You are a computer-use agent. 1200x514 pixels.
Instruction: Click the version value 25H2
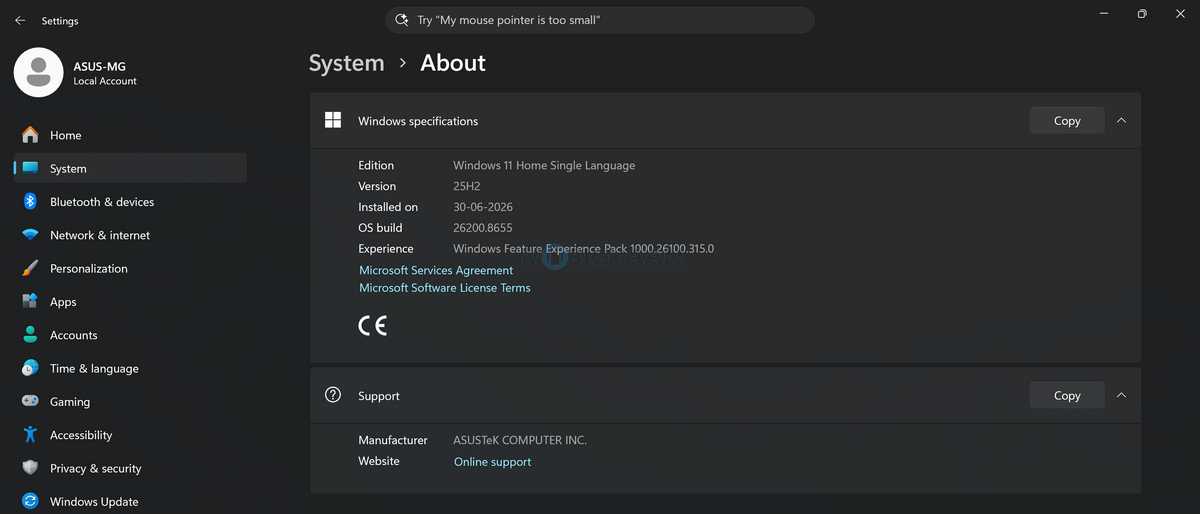468,186
